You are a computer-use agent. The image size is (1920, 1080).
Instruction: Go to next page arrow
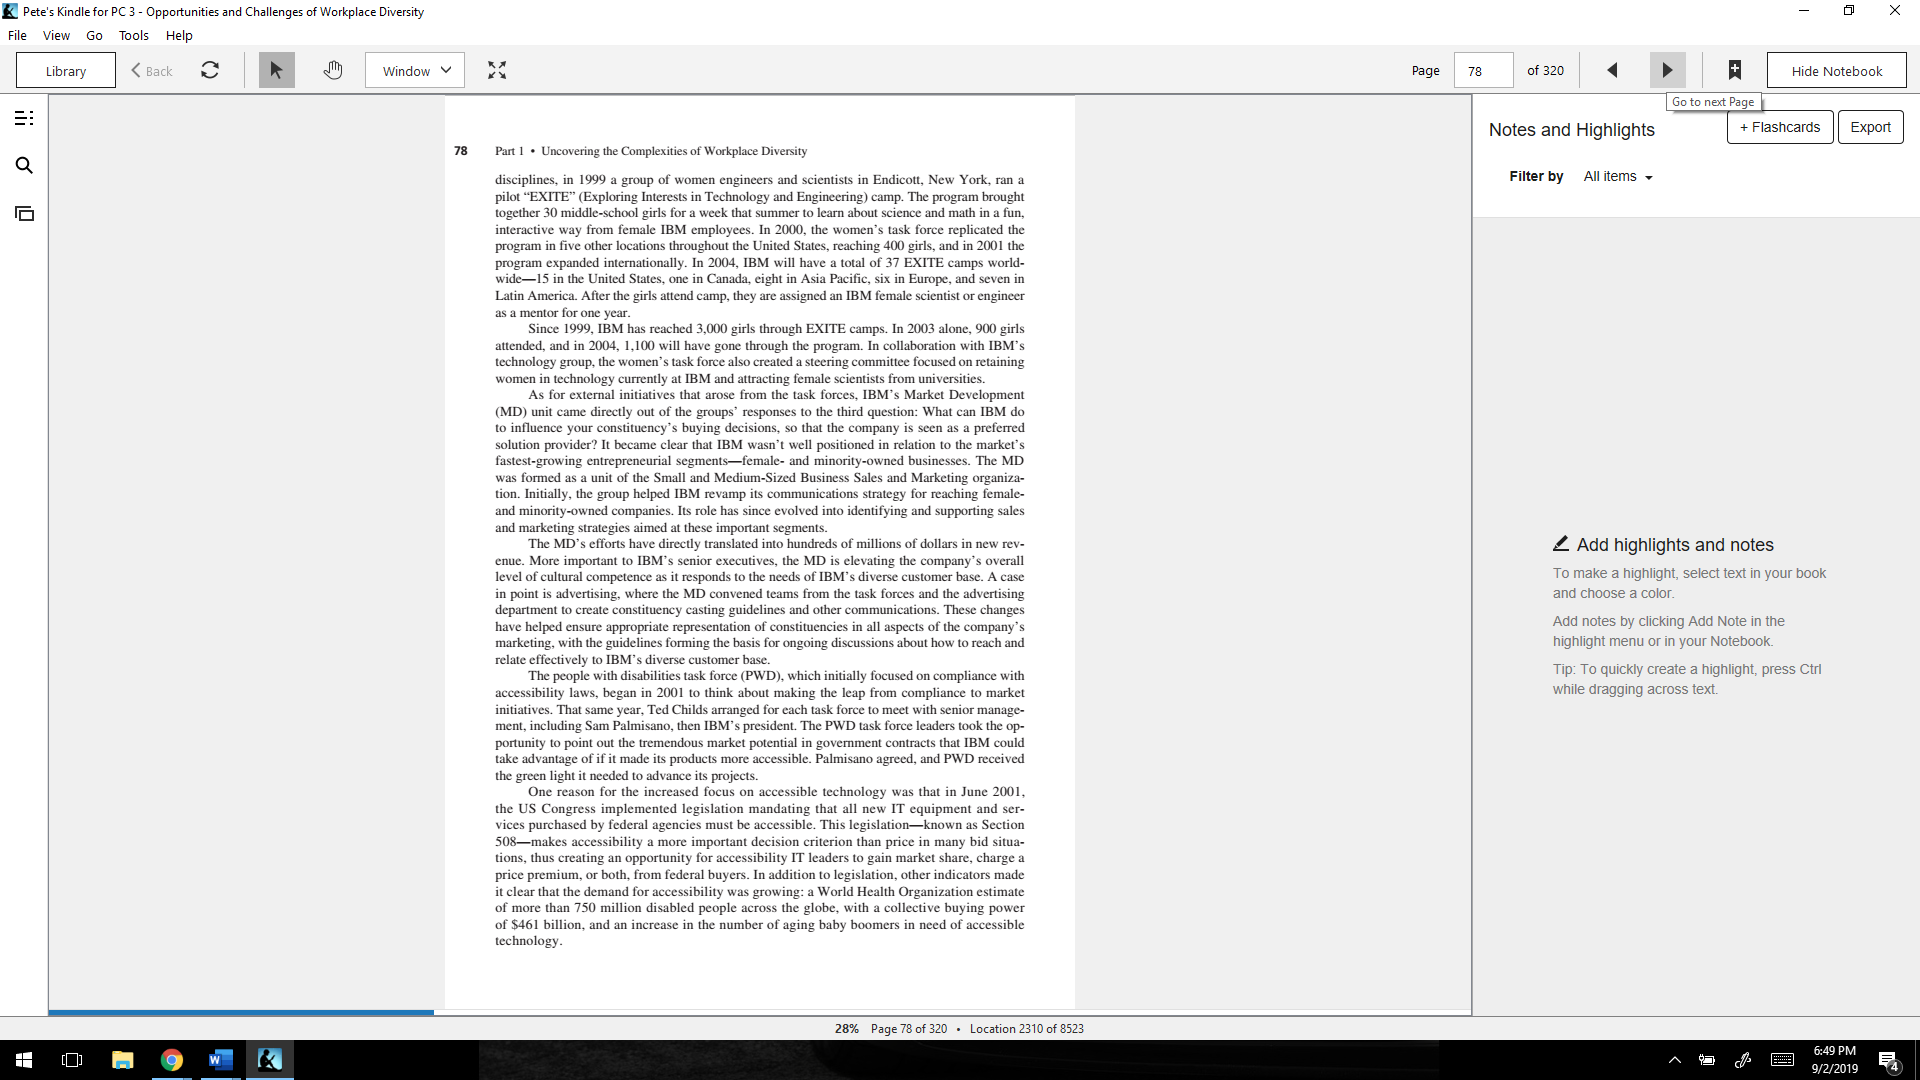1667,71
